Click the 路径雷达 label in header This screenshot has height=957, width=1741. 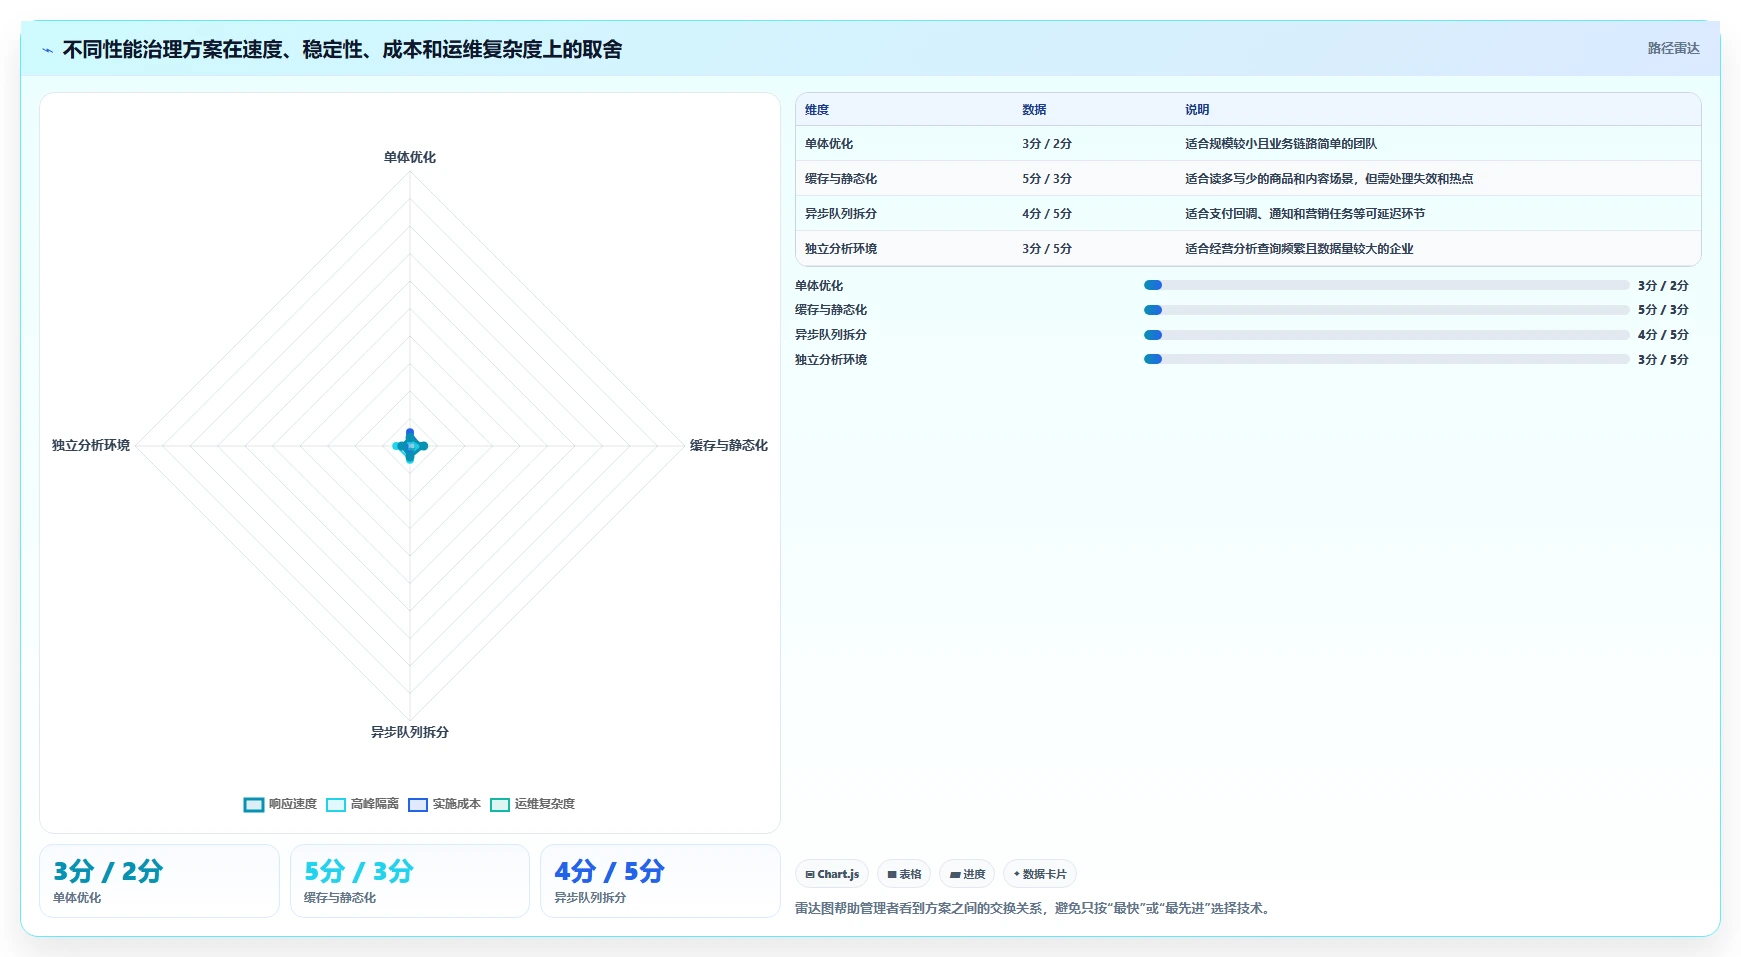click(x=1673, y=48)
